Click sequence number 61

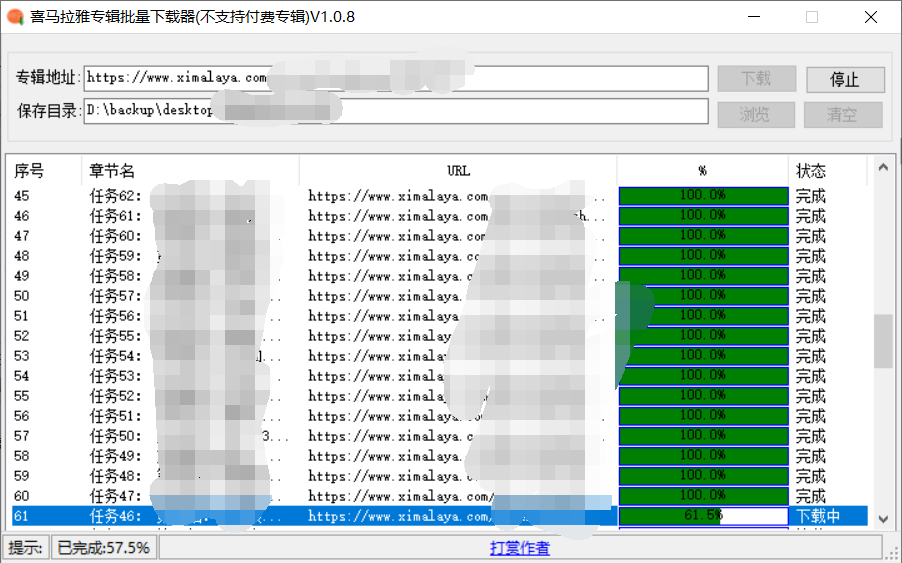click(x=21, y=516)
